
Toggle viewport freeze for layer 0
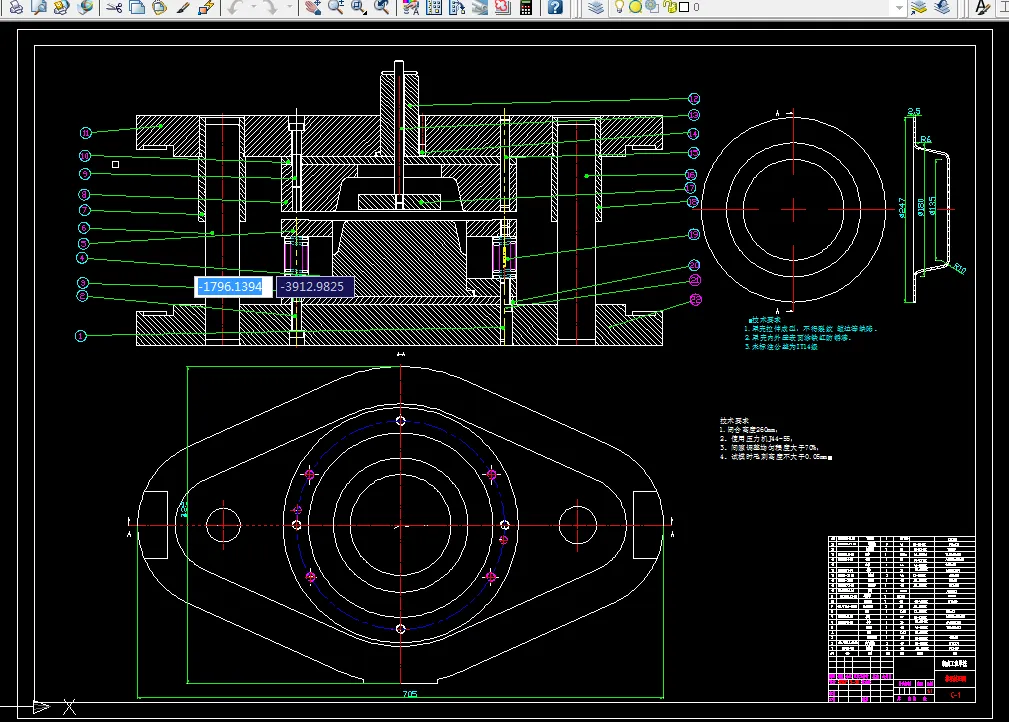pyautogui.click(x=652, y=6)
